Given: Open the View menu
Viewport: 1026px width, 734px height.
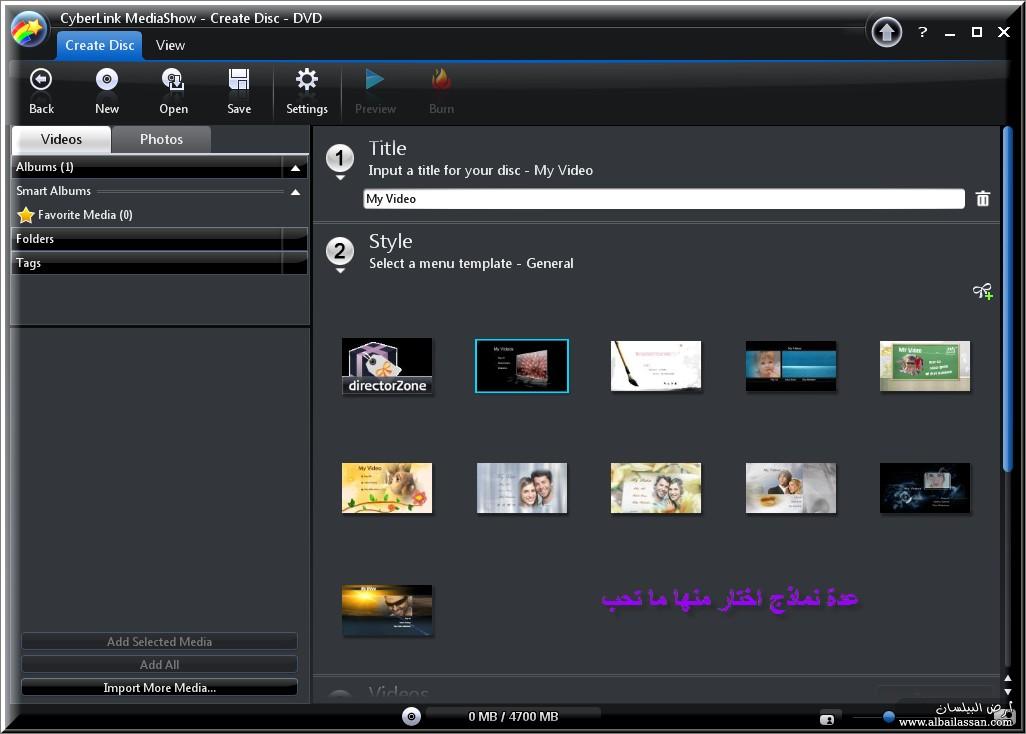Looking at the screenshot, I should (170, 45).
